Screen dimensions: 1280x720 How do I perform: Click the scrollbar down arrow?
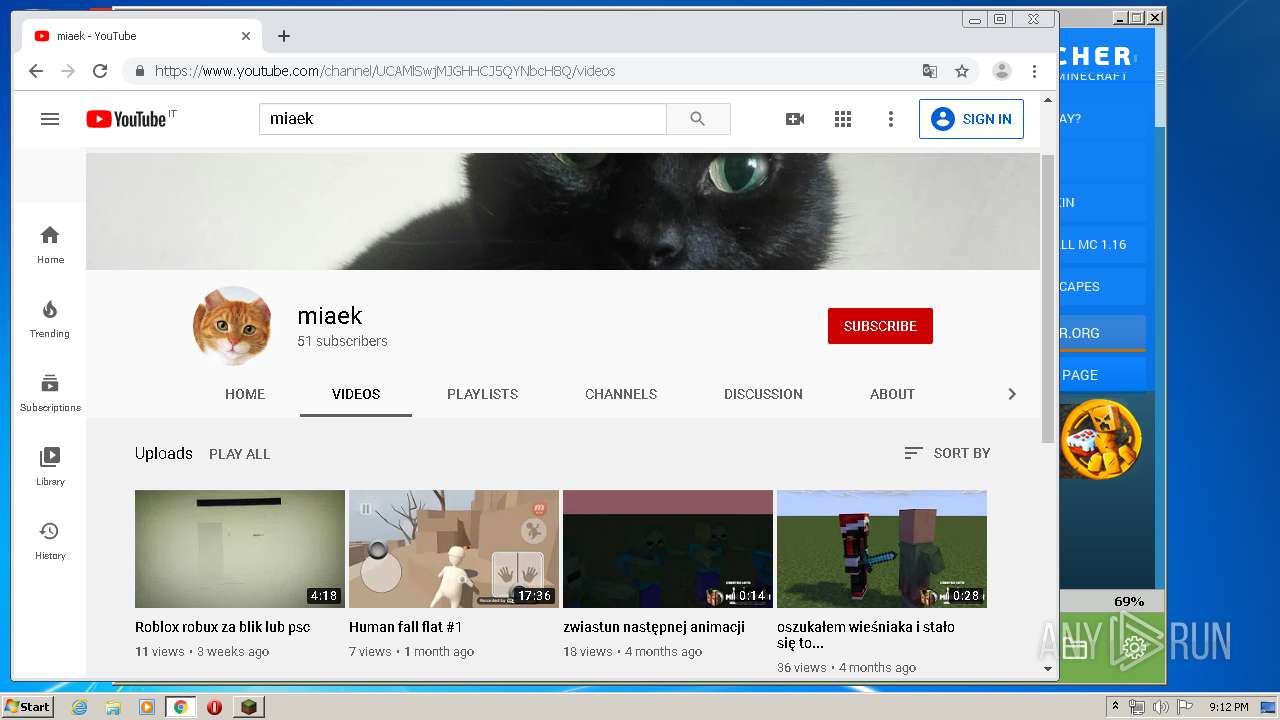[1048, 668]
